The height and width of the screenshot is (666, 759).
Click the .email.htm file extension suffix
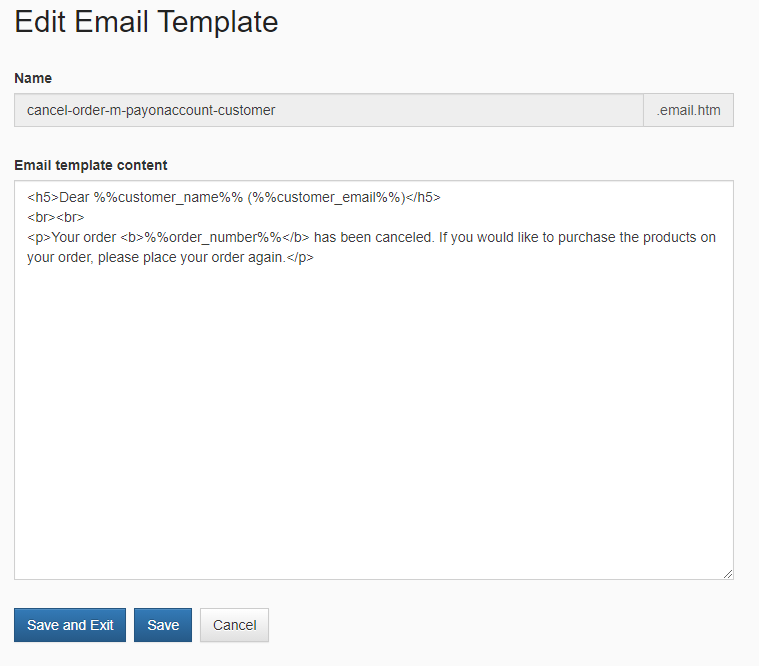point(688,110)
